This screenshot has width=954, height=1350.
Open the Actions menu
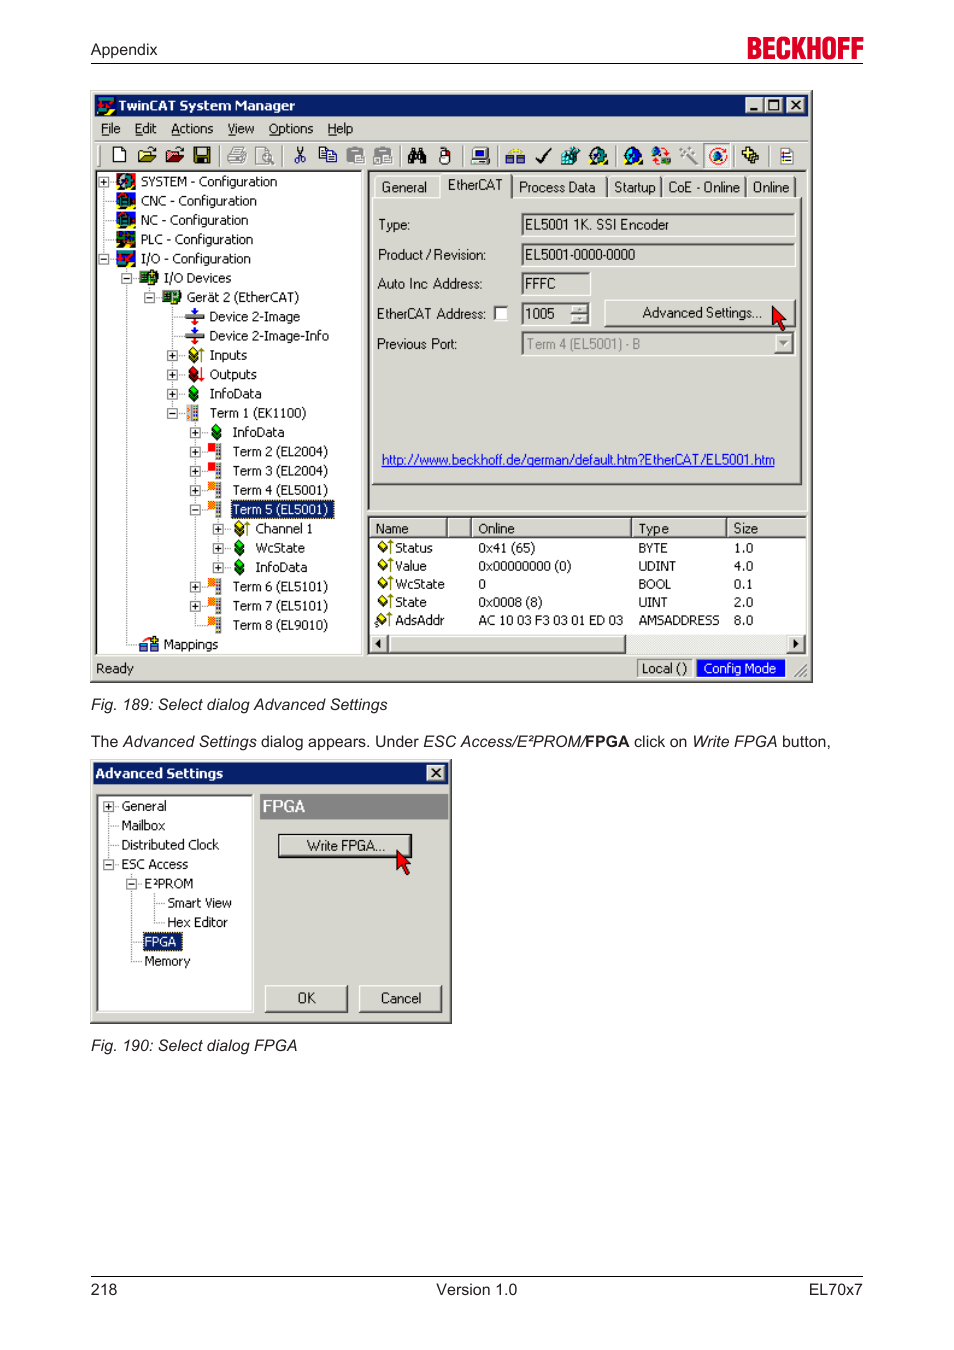coord(192,129)
